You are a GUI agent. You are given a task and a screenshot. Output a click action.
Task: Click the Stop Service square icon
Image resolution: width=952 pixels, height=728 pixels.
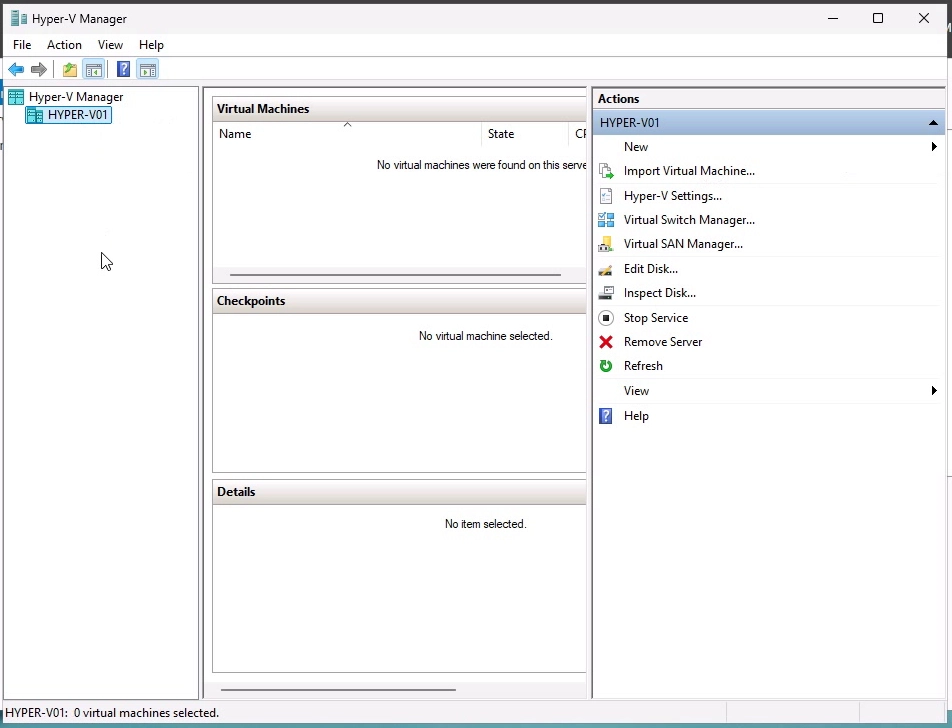point(606,318)
